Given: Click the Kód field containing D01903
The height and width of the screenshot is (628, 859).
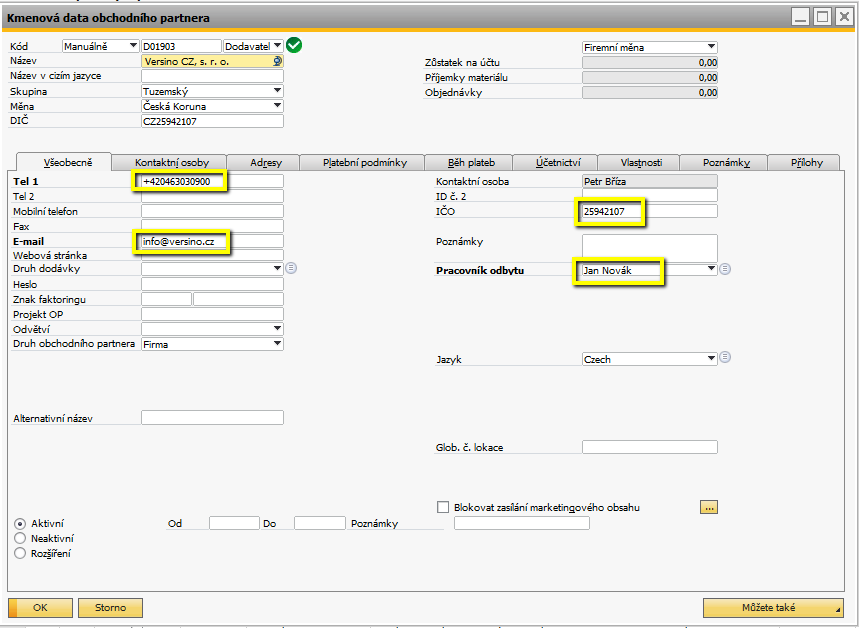Looking at the screenshot, I should tap(181, 47).
